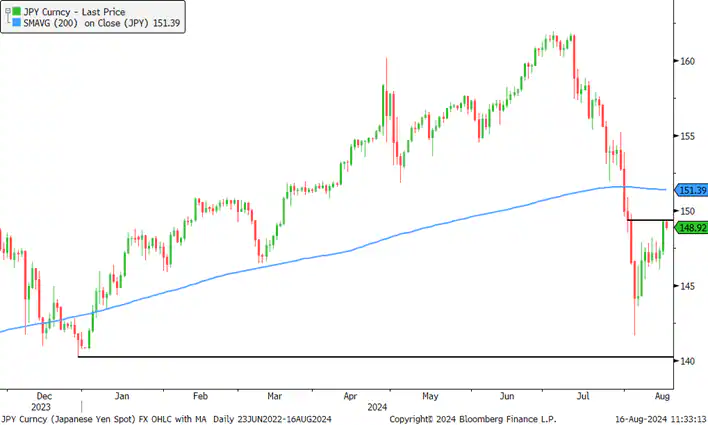Click the Mar month label on the x-axis
This screenshot has height=425, width=708.
pos(275,396)
